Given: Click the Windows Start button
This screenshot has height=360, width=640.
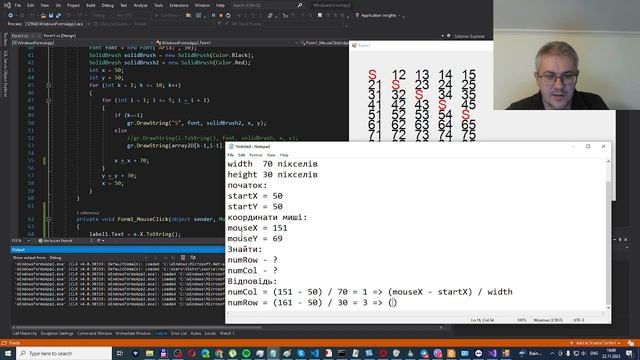Looking at the screenshot, I should tap(8, 353).
